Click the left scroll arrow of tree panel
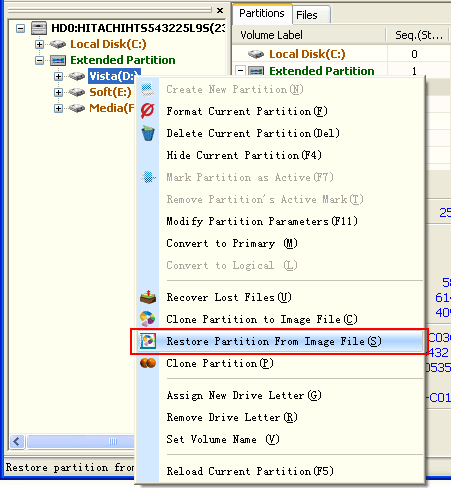Image resolution: width=451 pixels, height=488 pixels. [17, 442]
